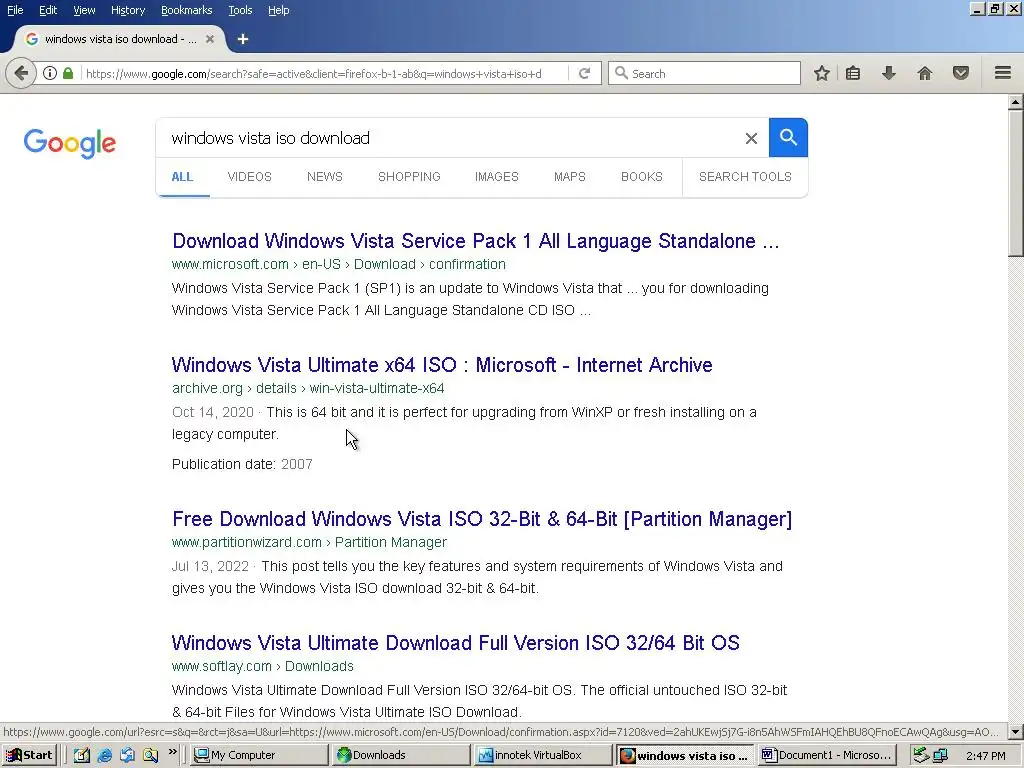Reload the current page
This screenshot has width=1024, height=768.
tap(584, 73)
